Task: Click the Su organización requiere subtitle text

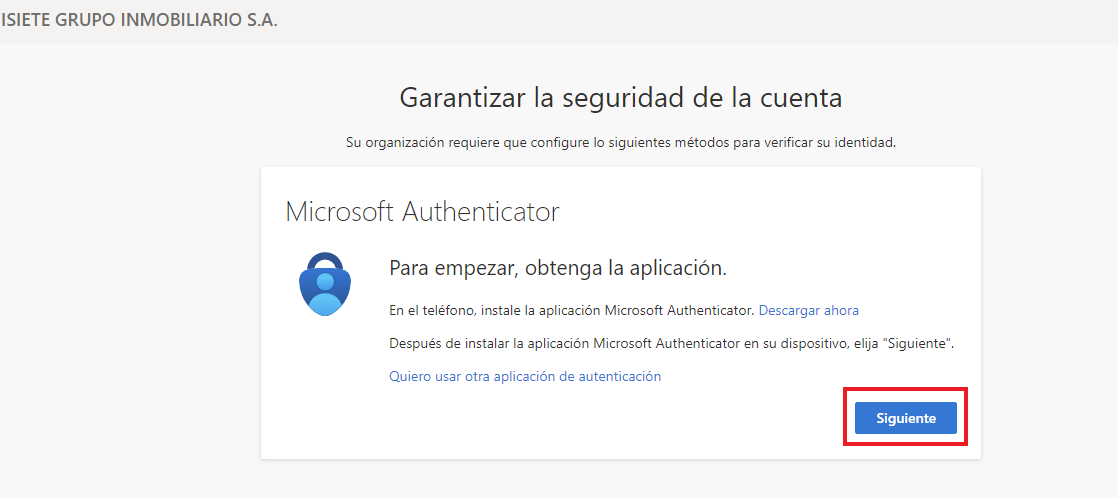Action: tap(621, 142)
